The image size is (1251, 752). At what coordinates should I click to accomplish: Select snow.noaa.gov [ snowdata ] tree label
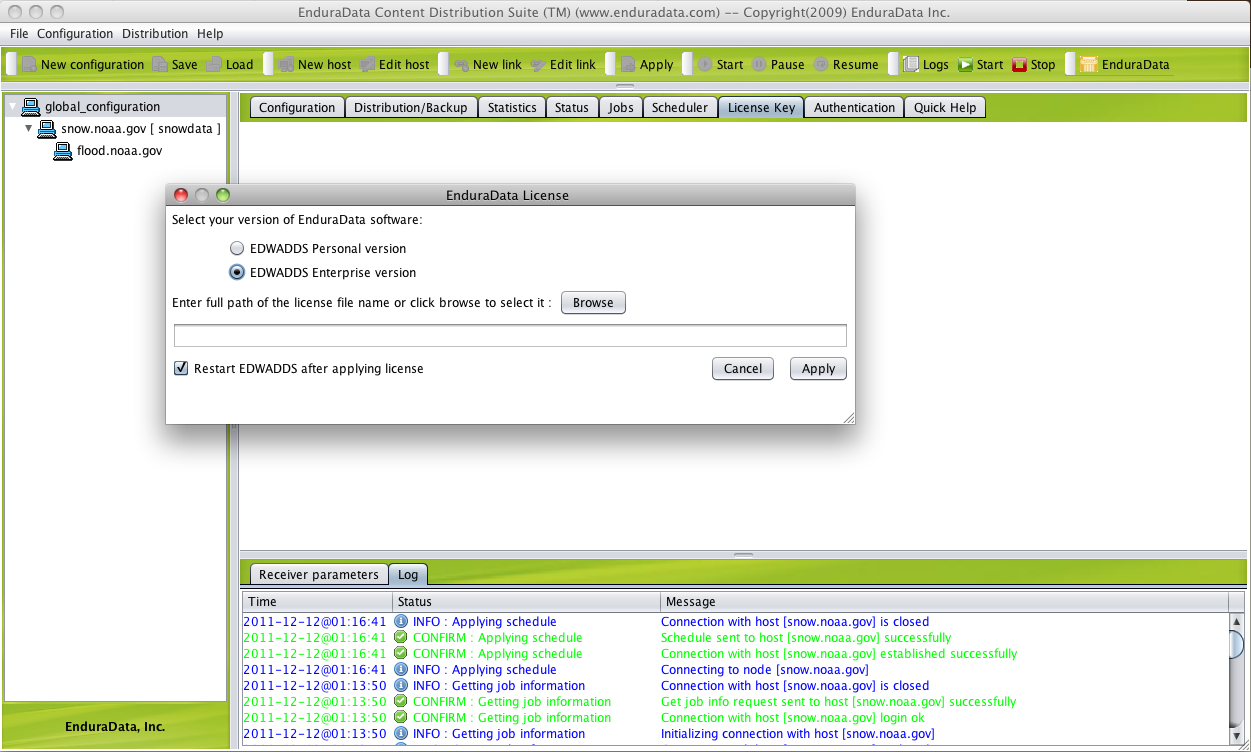[141, 129]
